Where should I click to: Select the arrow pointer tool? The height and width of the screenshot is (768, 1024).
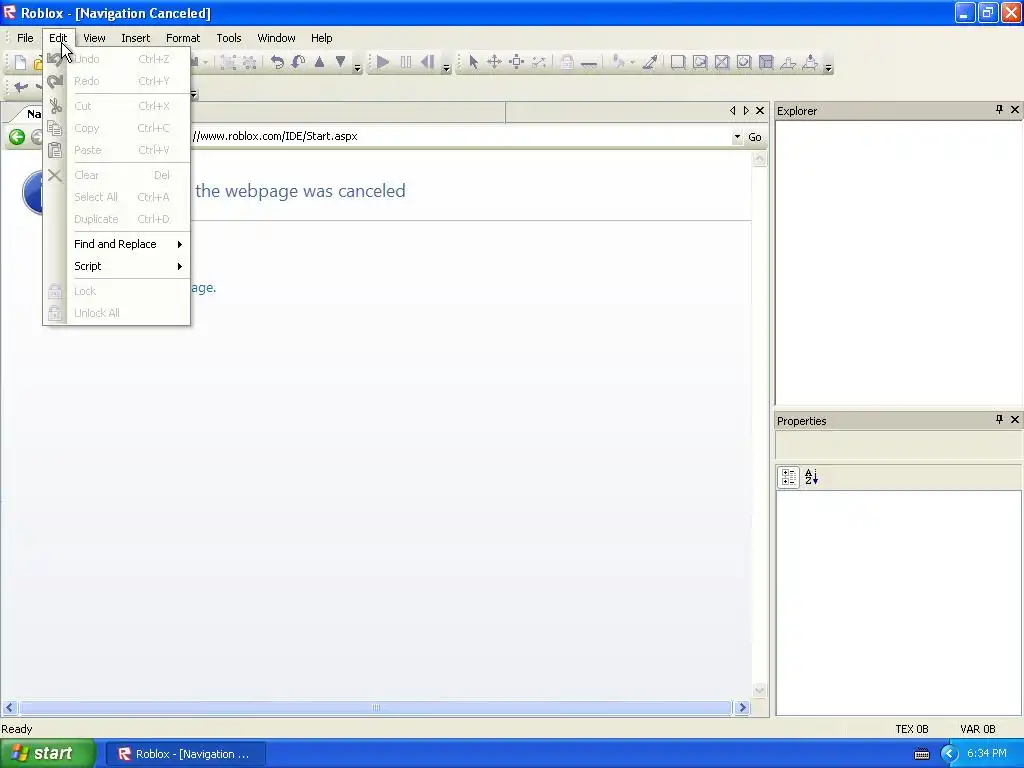(473, 63)
